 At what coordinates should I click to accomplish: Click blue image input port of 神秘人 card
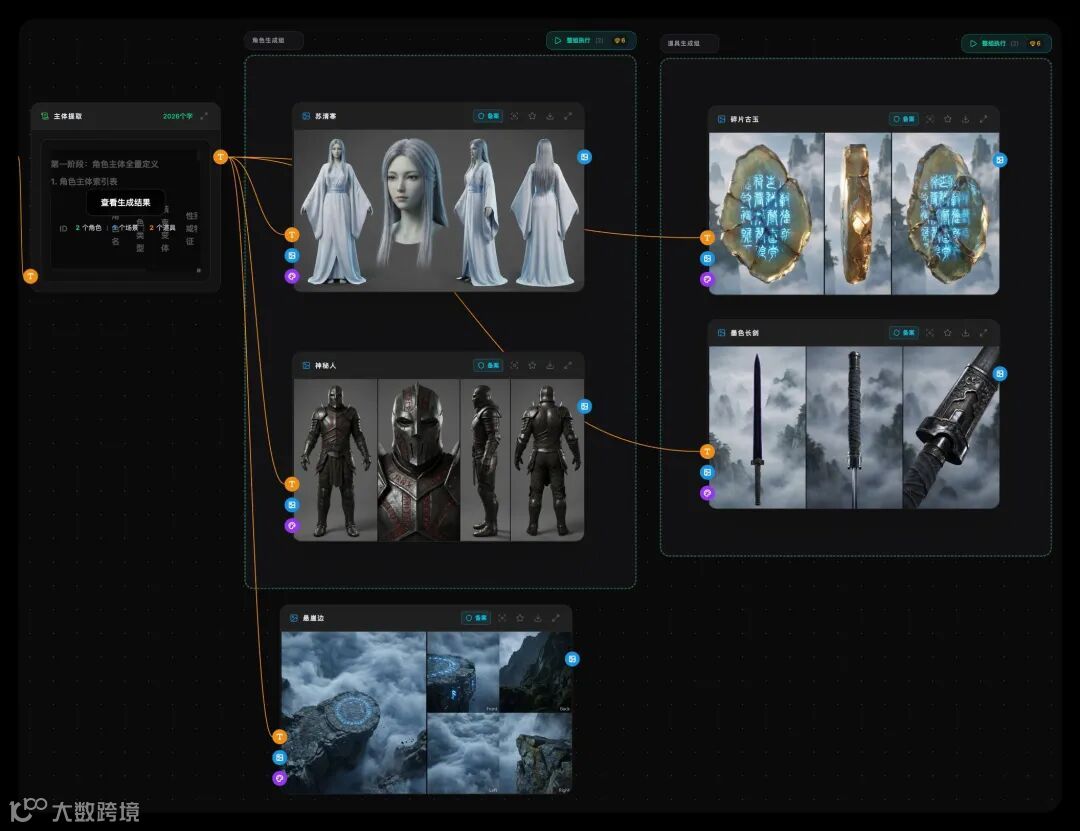292,505
